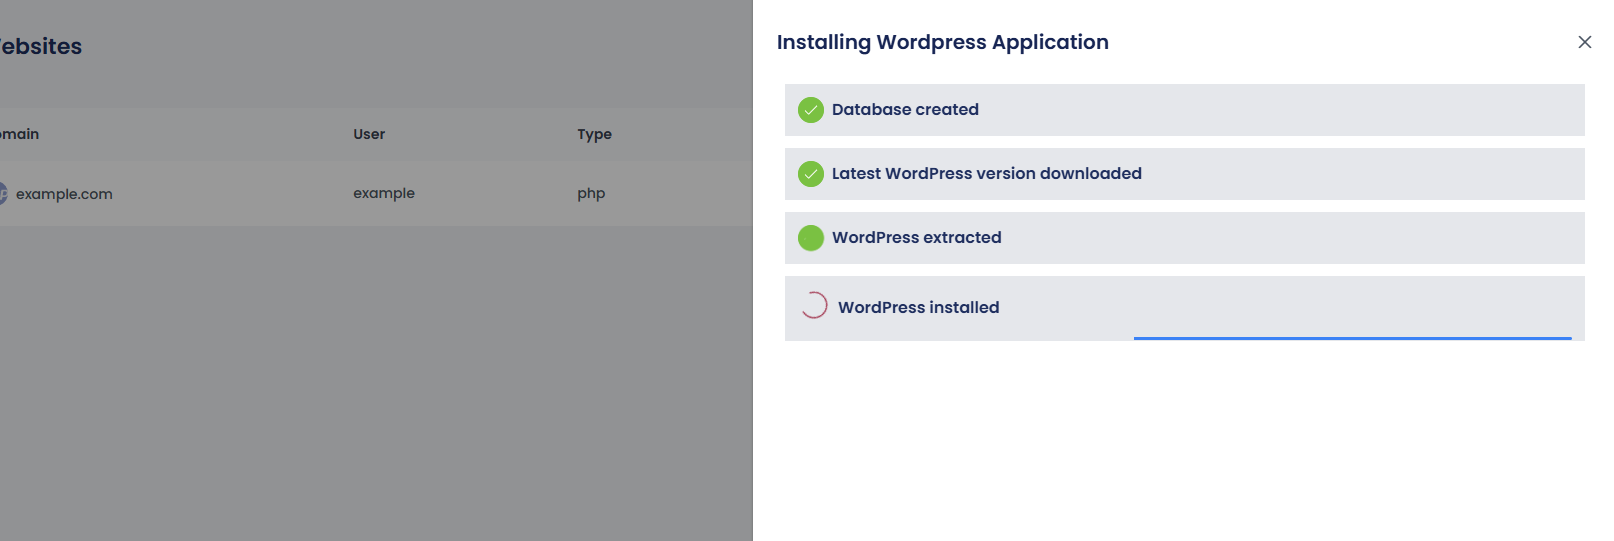Select the 'WordPress extracted' step text

tap(917, 238)
